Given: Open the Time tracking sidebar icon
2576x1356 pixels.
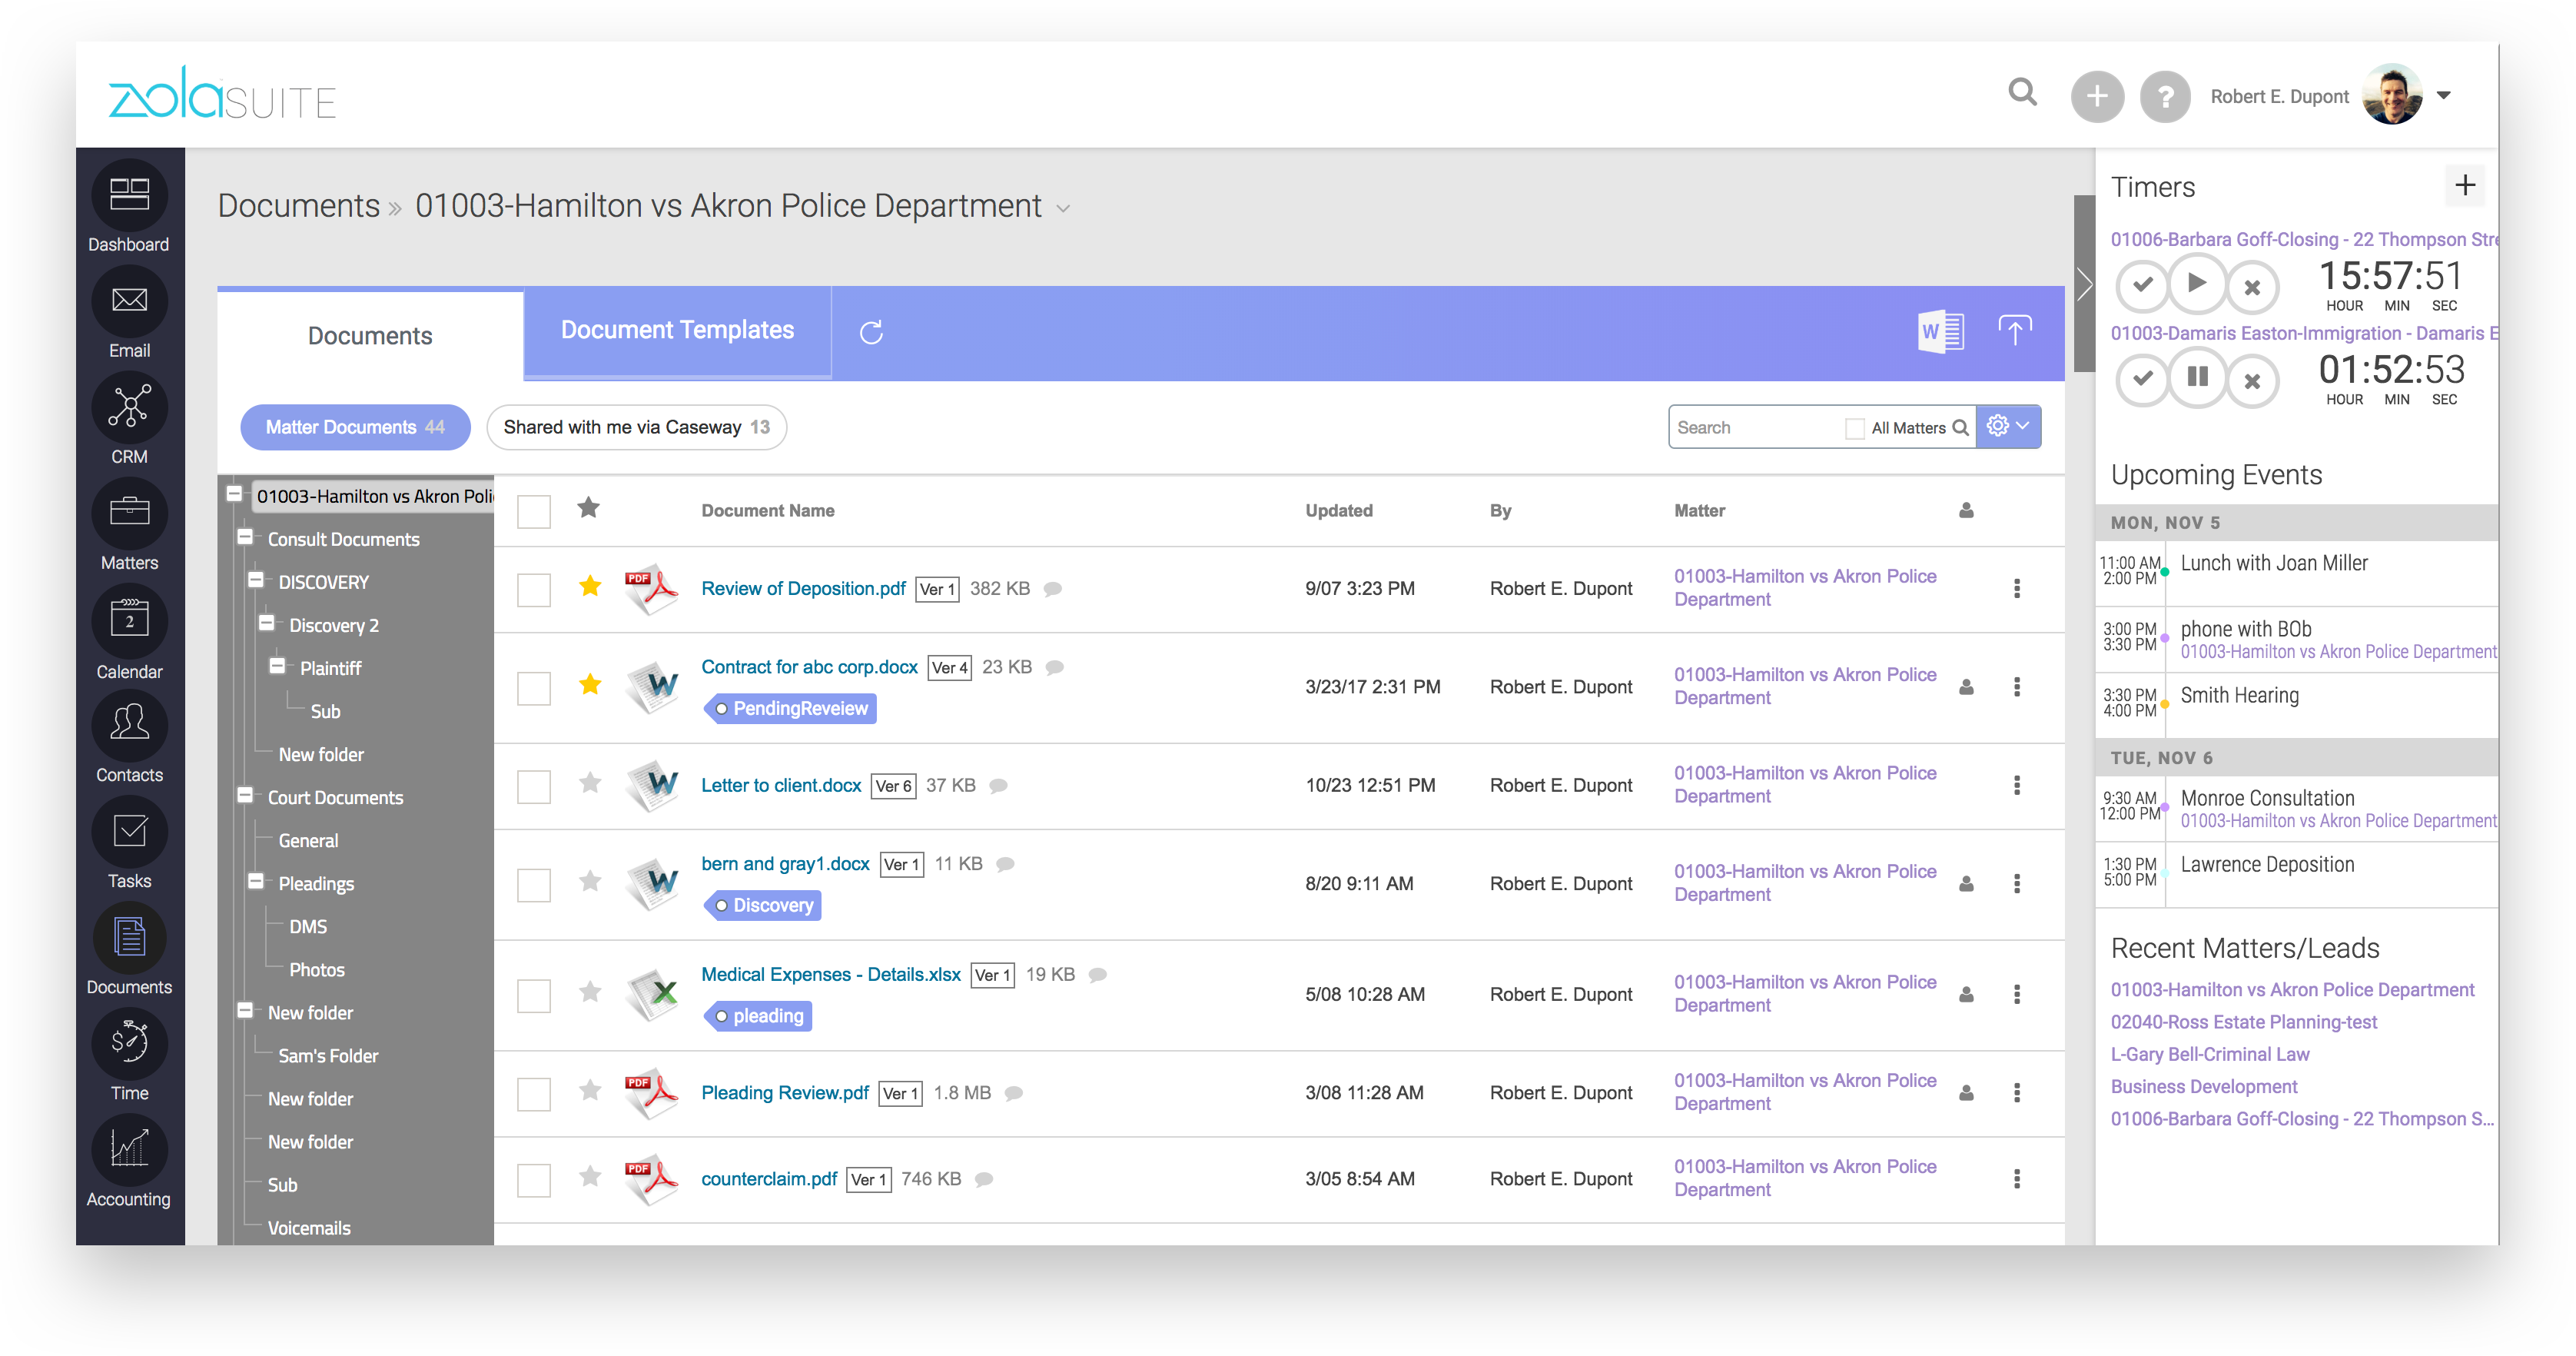Looking at the screenshot, I should pyautogui.click(x=129, y=1045).
